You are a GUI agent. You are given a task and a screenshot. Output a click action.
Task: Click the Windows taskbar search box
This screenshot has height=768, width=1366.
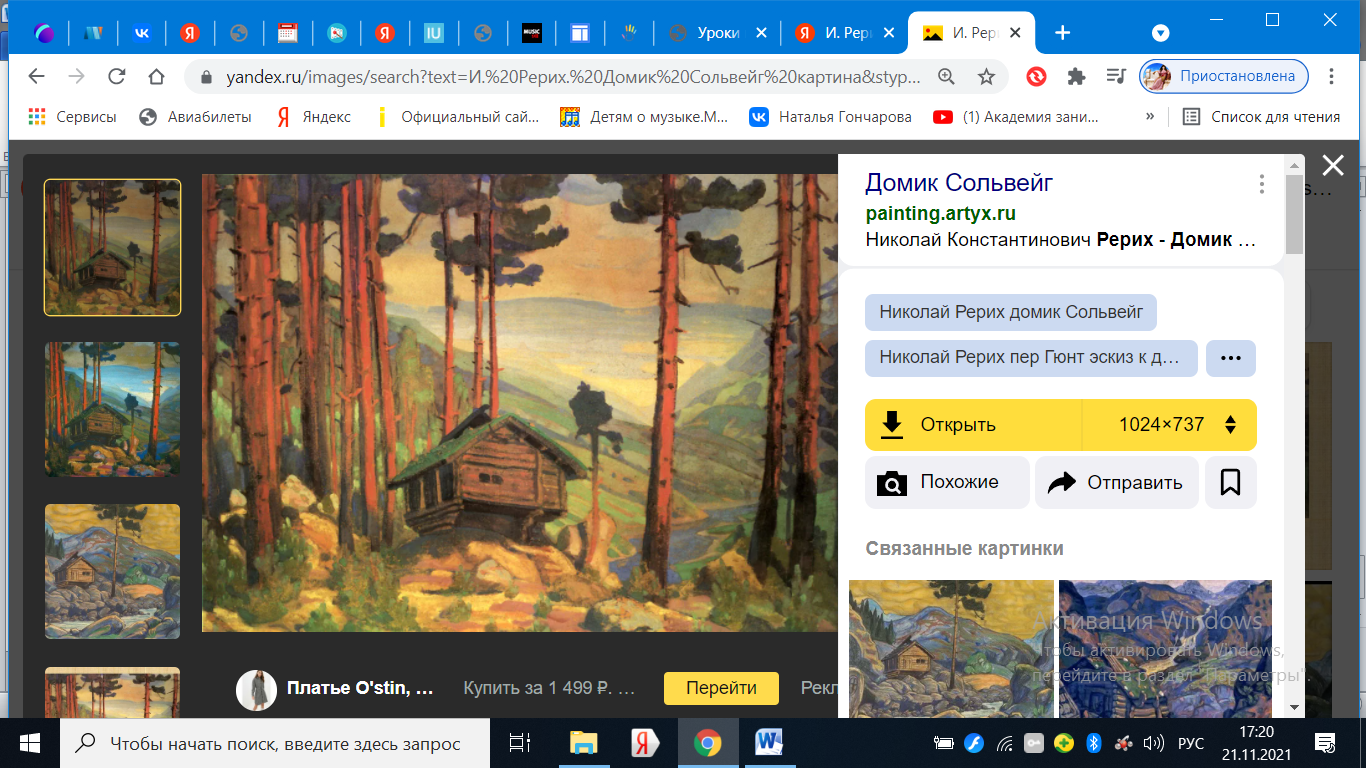pyautogui.click(x=275, y=743)
